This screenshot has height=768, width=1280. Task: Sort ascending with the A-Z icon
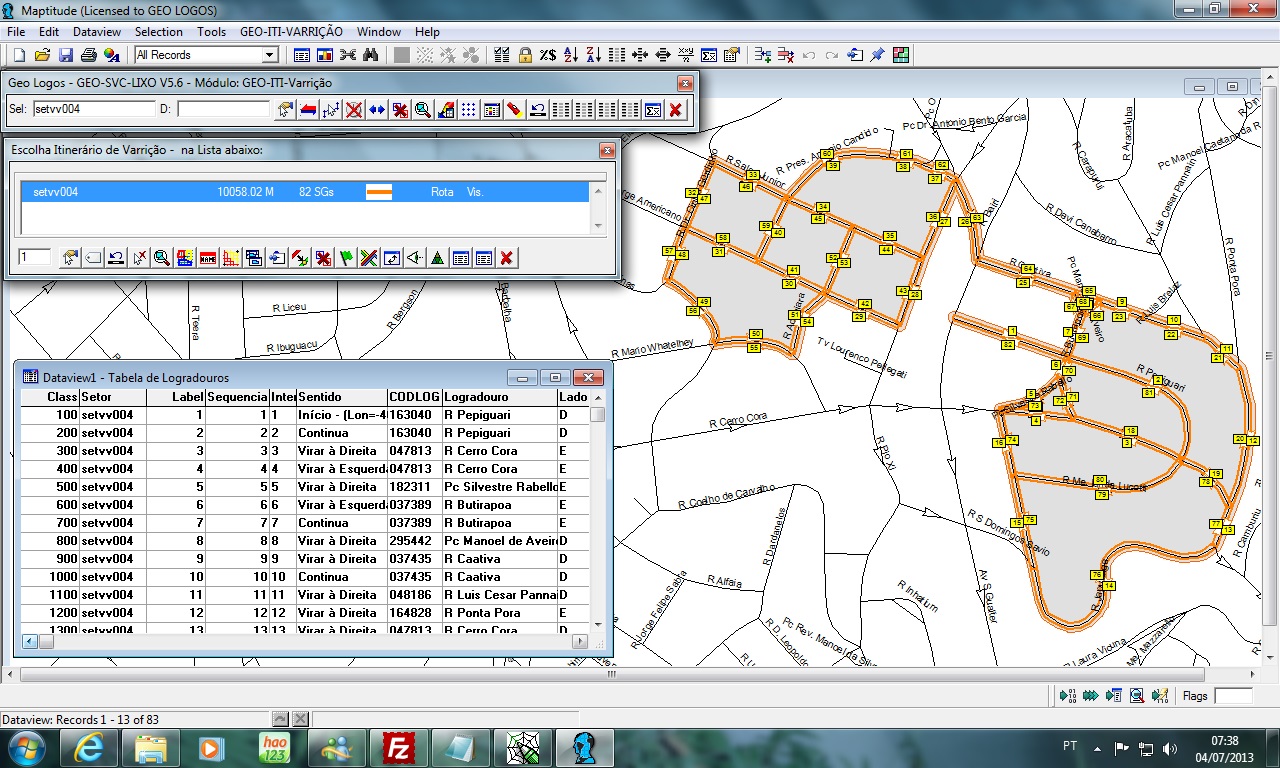(x=571, y=55)
